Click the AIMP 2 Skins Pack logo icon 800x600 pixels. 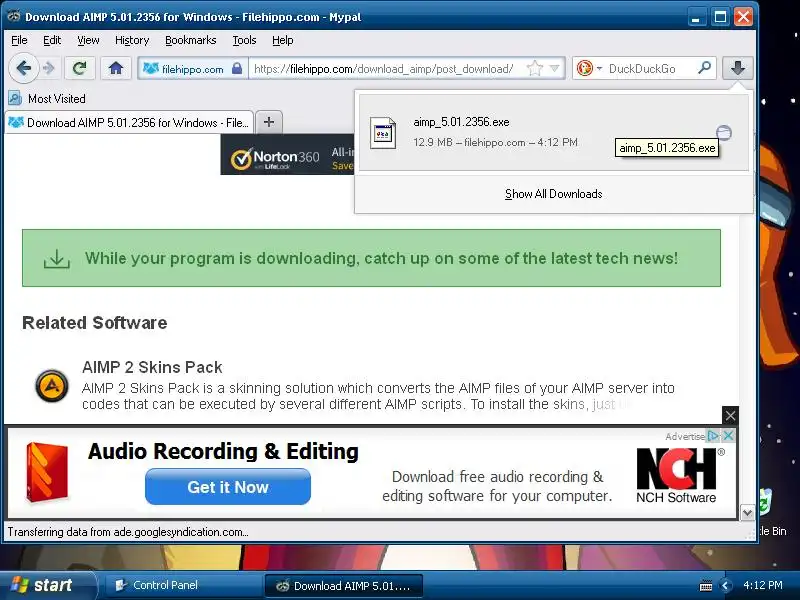click(52, 385)
